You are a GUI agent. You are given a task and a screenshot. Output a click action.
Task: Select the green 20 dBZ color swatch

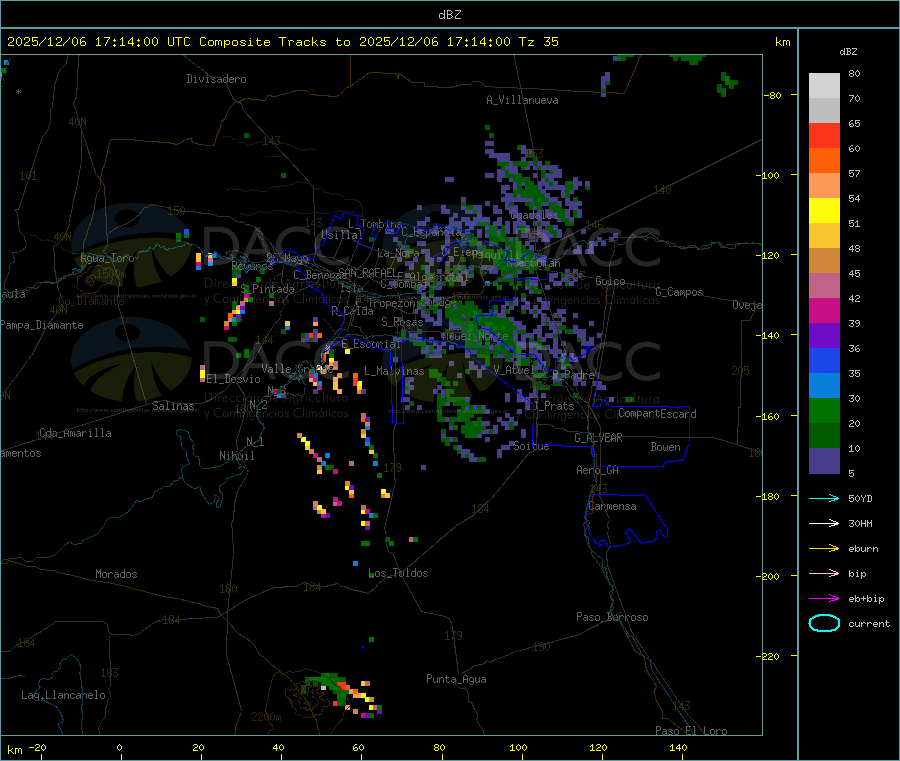[824, 410]
